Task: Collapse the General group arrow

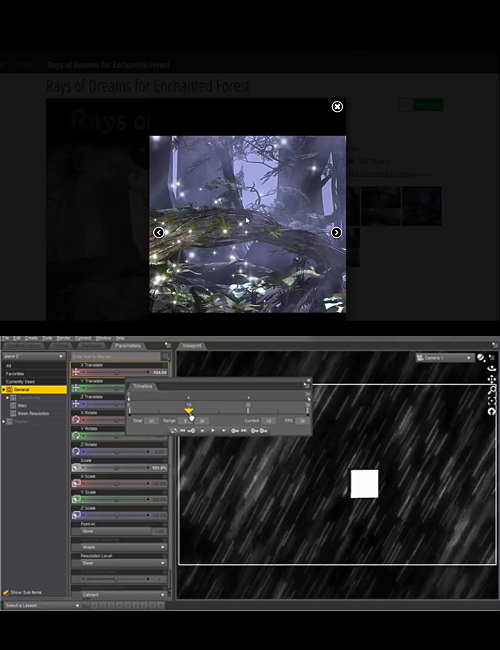Action: (4, 390)
